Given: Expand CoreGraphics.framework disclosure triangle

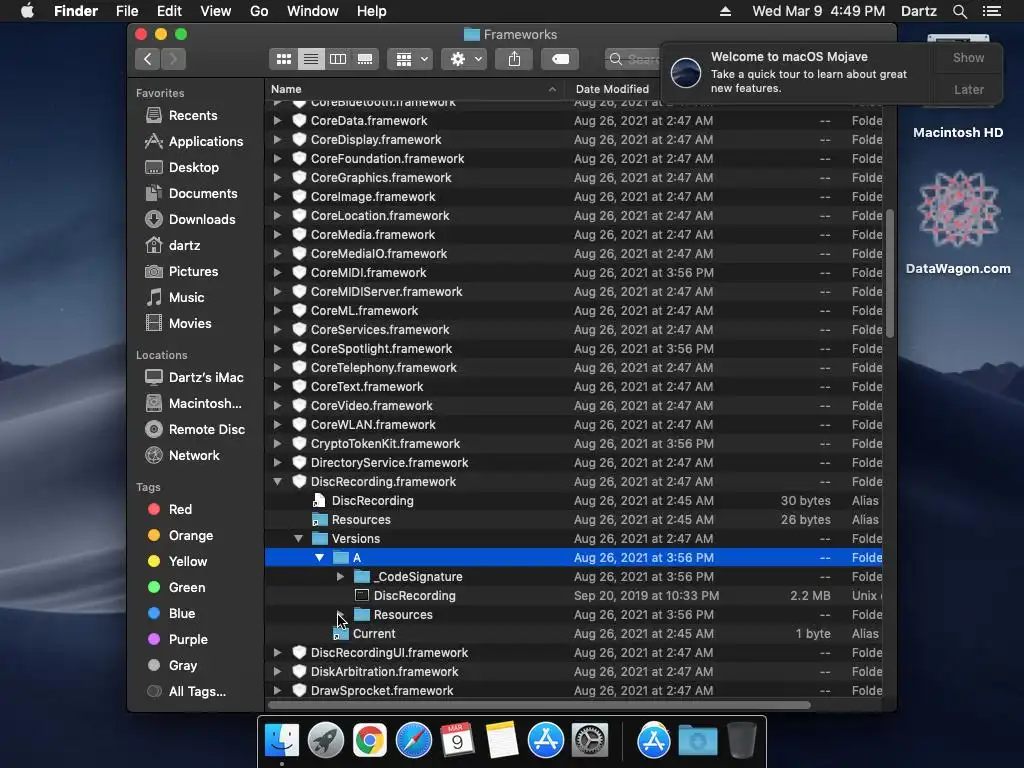Looking at the screenshot, I should 278,178.
